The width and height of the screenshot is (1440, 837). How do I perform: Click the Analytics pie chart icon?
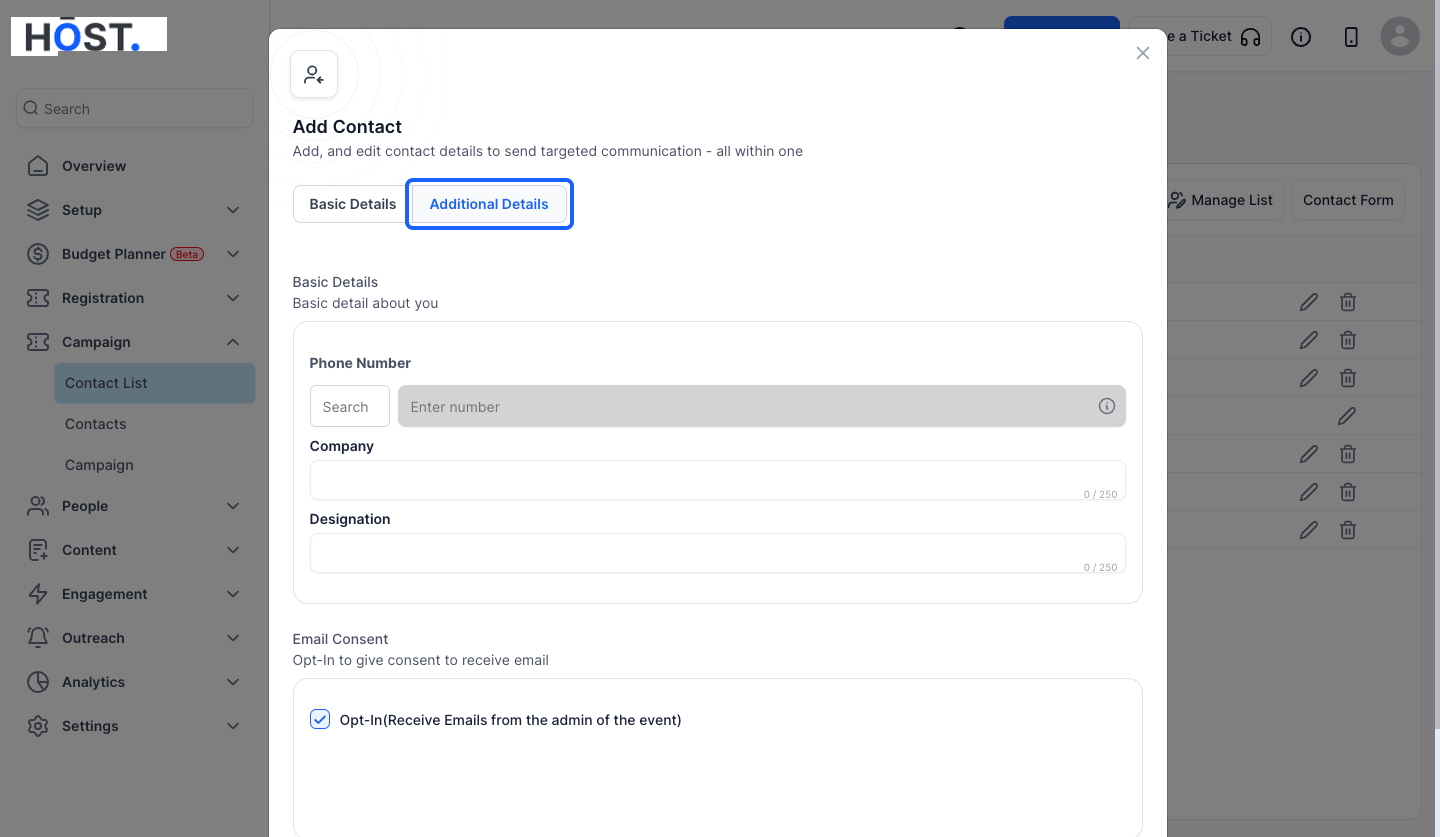38,682
